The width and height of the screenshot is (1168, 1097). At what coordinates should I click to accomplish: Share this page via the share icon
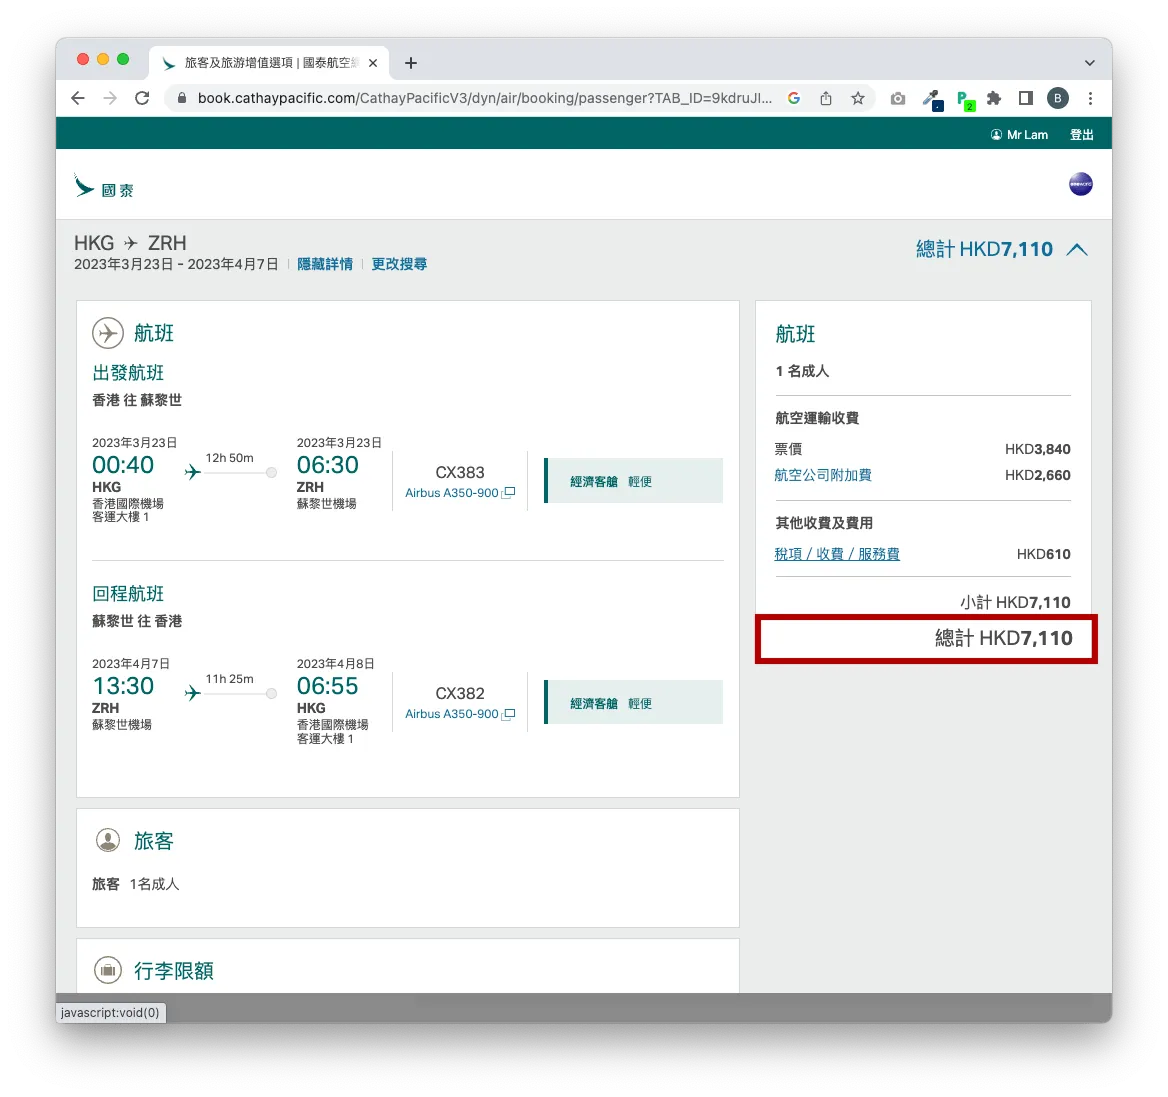click(826, 98)
